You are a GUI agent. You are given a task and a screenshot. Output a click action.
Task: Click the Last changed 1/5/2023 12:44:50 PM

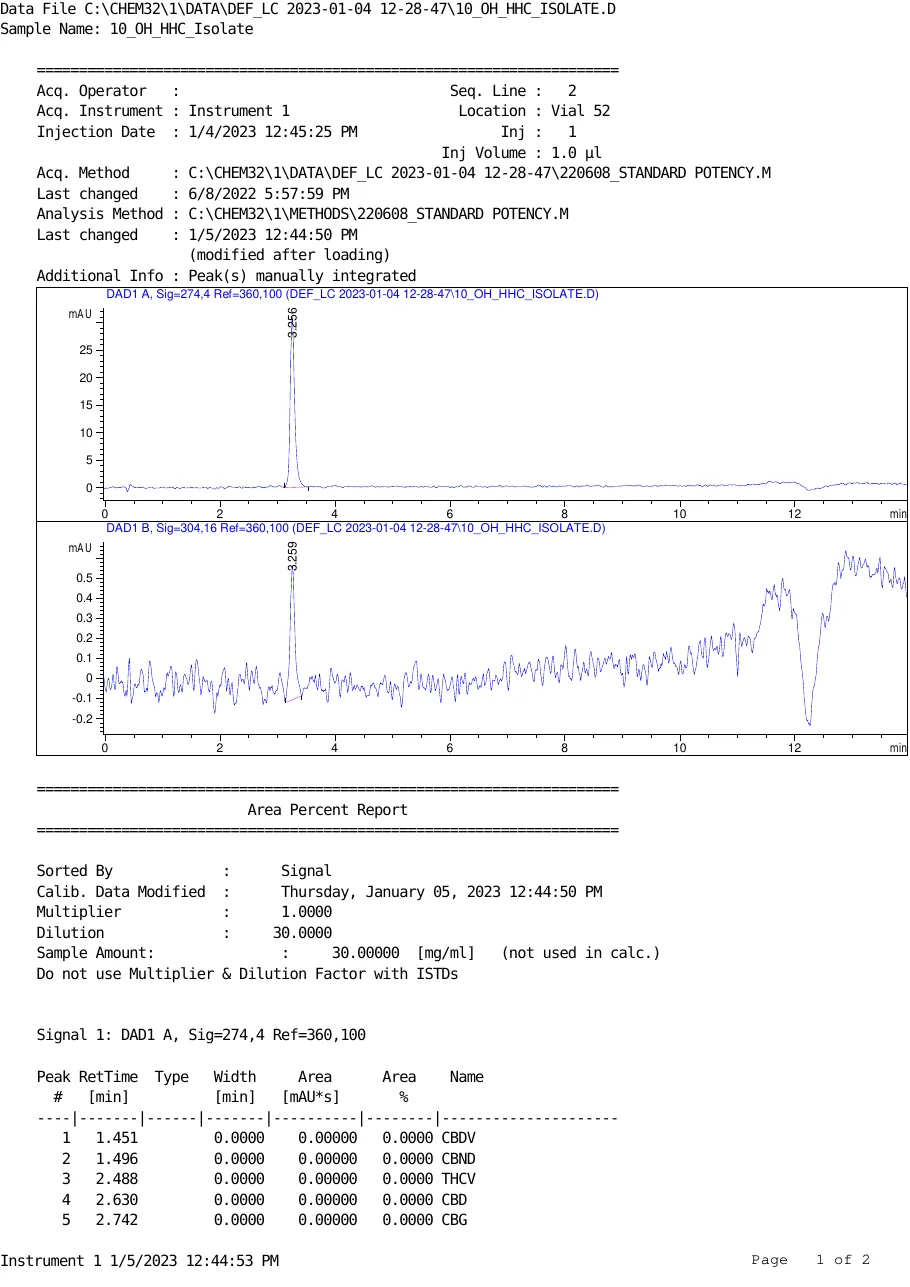pyautogui.click(x=273, y=235)
